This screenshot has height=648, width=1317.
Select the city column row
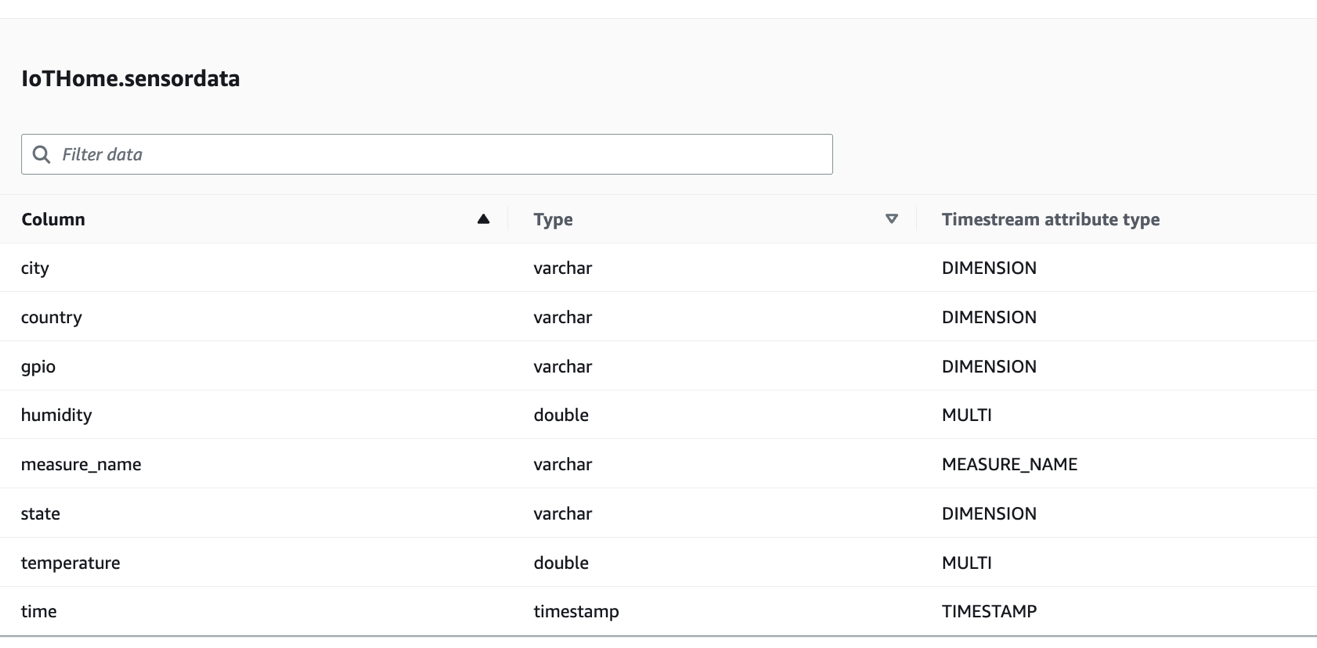pos(35,268)
